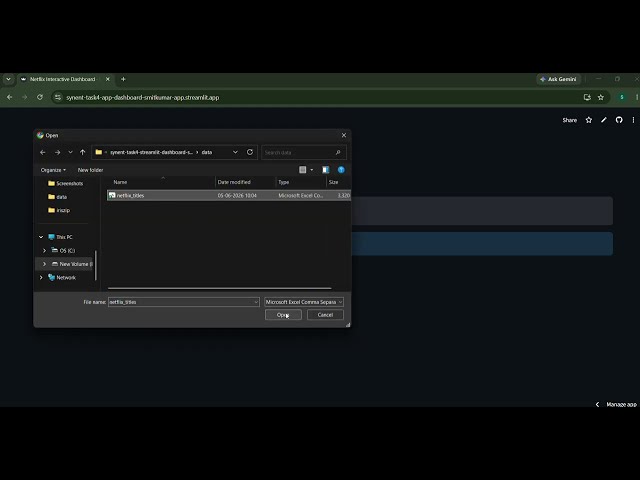Image resolution: width=640 pixels, height=480 pixels.
Task: Open the Screenshots folder in sidebar
Action: 65,183
